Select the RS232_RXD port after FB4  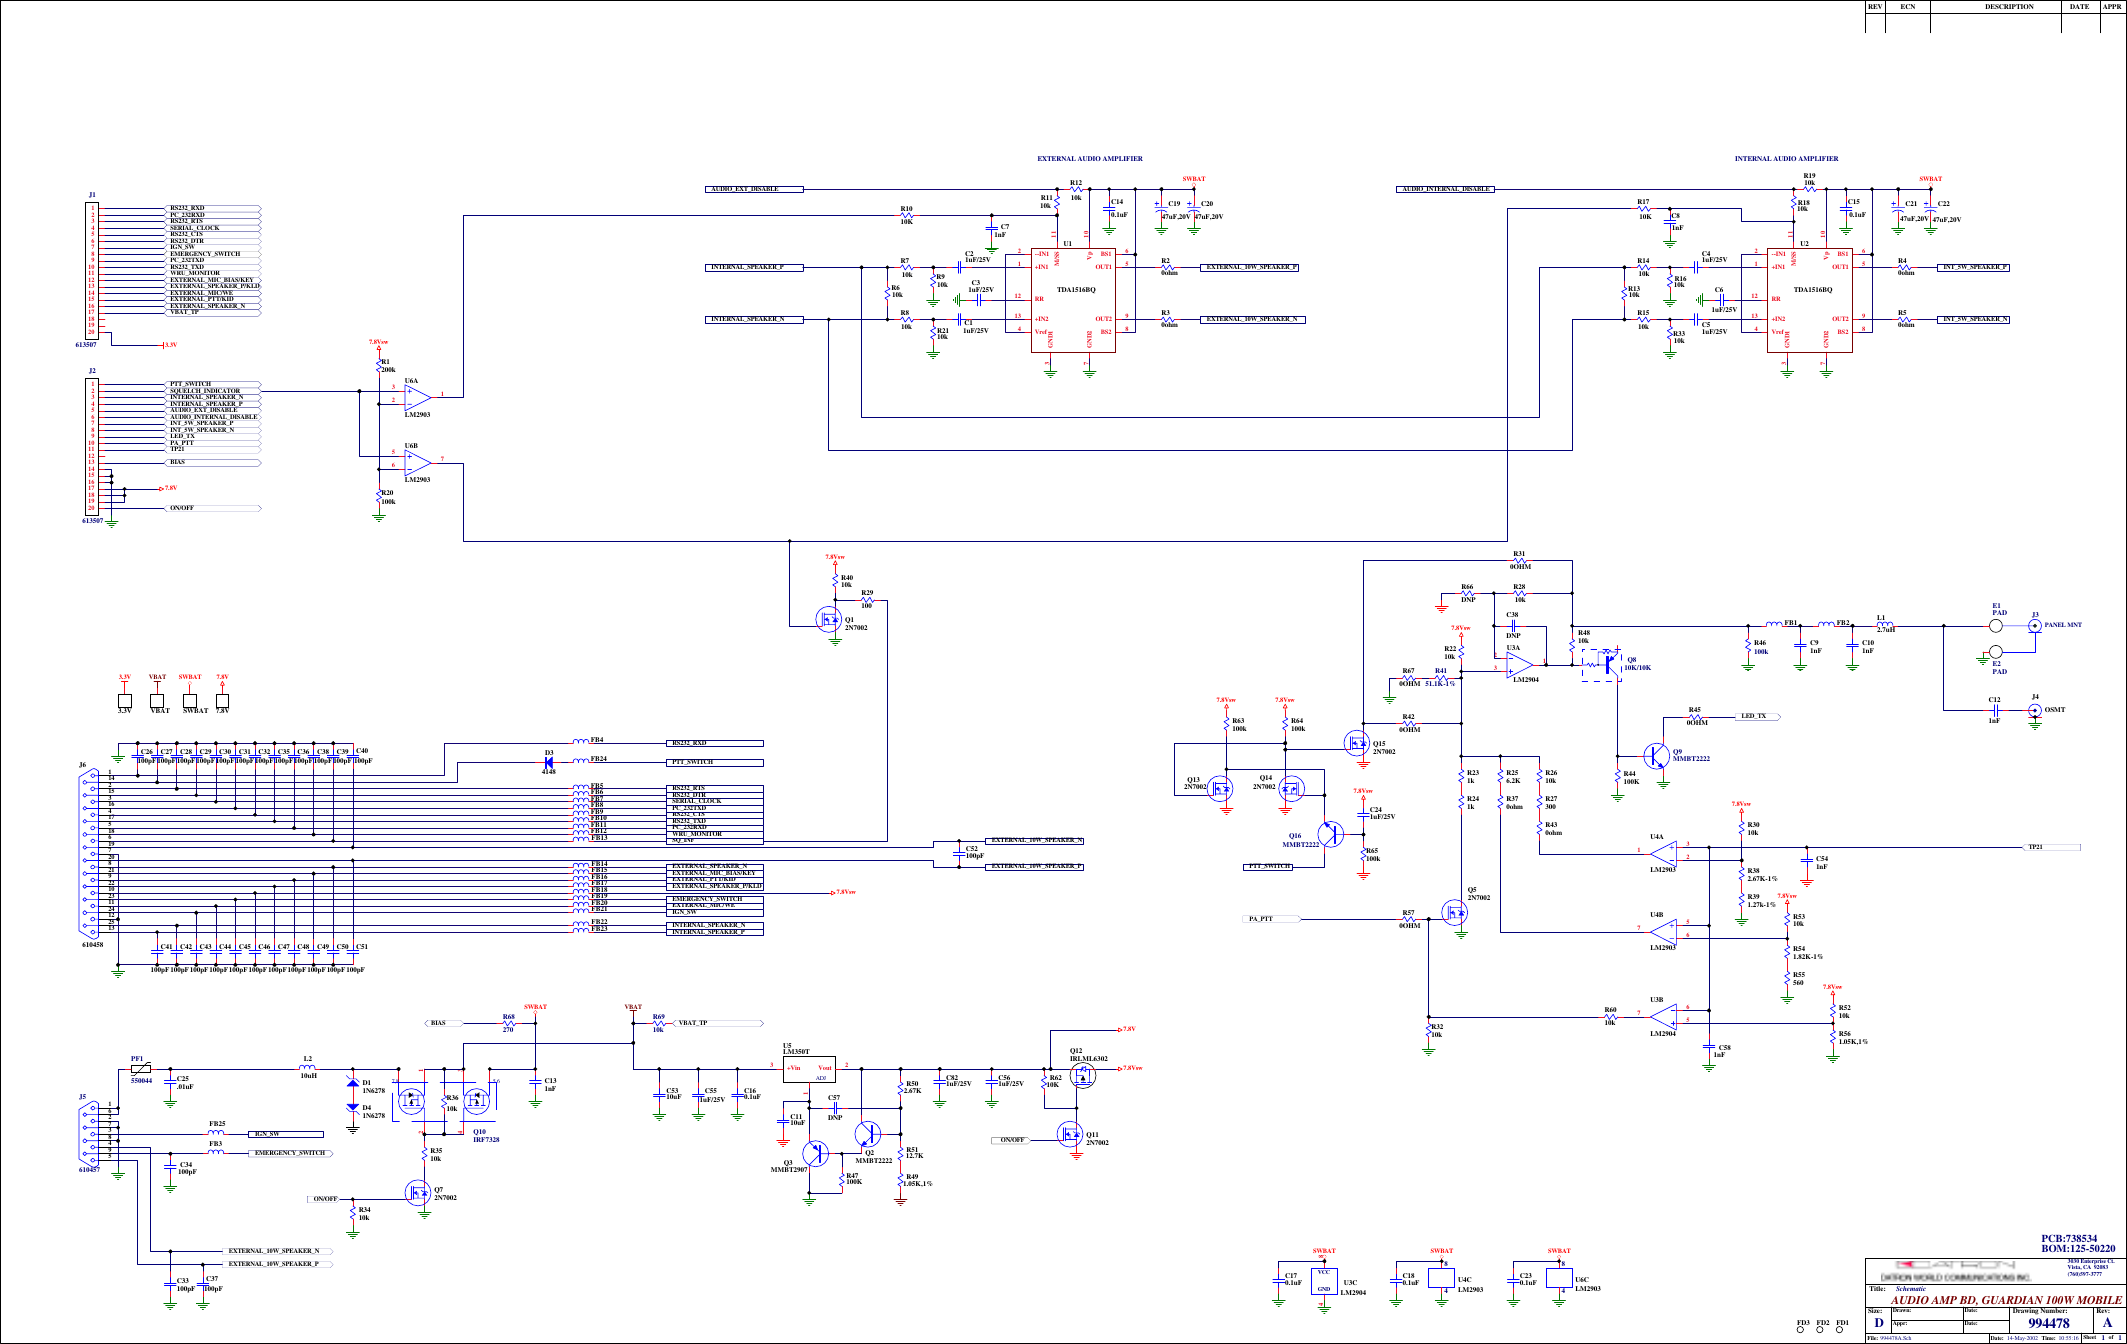click(x=716, y=744)
